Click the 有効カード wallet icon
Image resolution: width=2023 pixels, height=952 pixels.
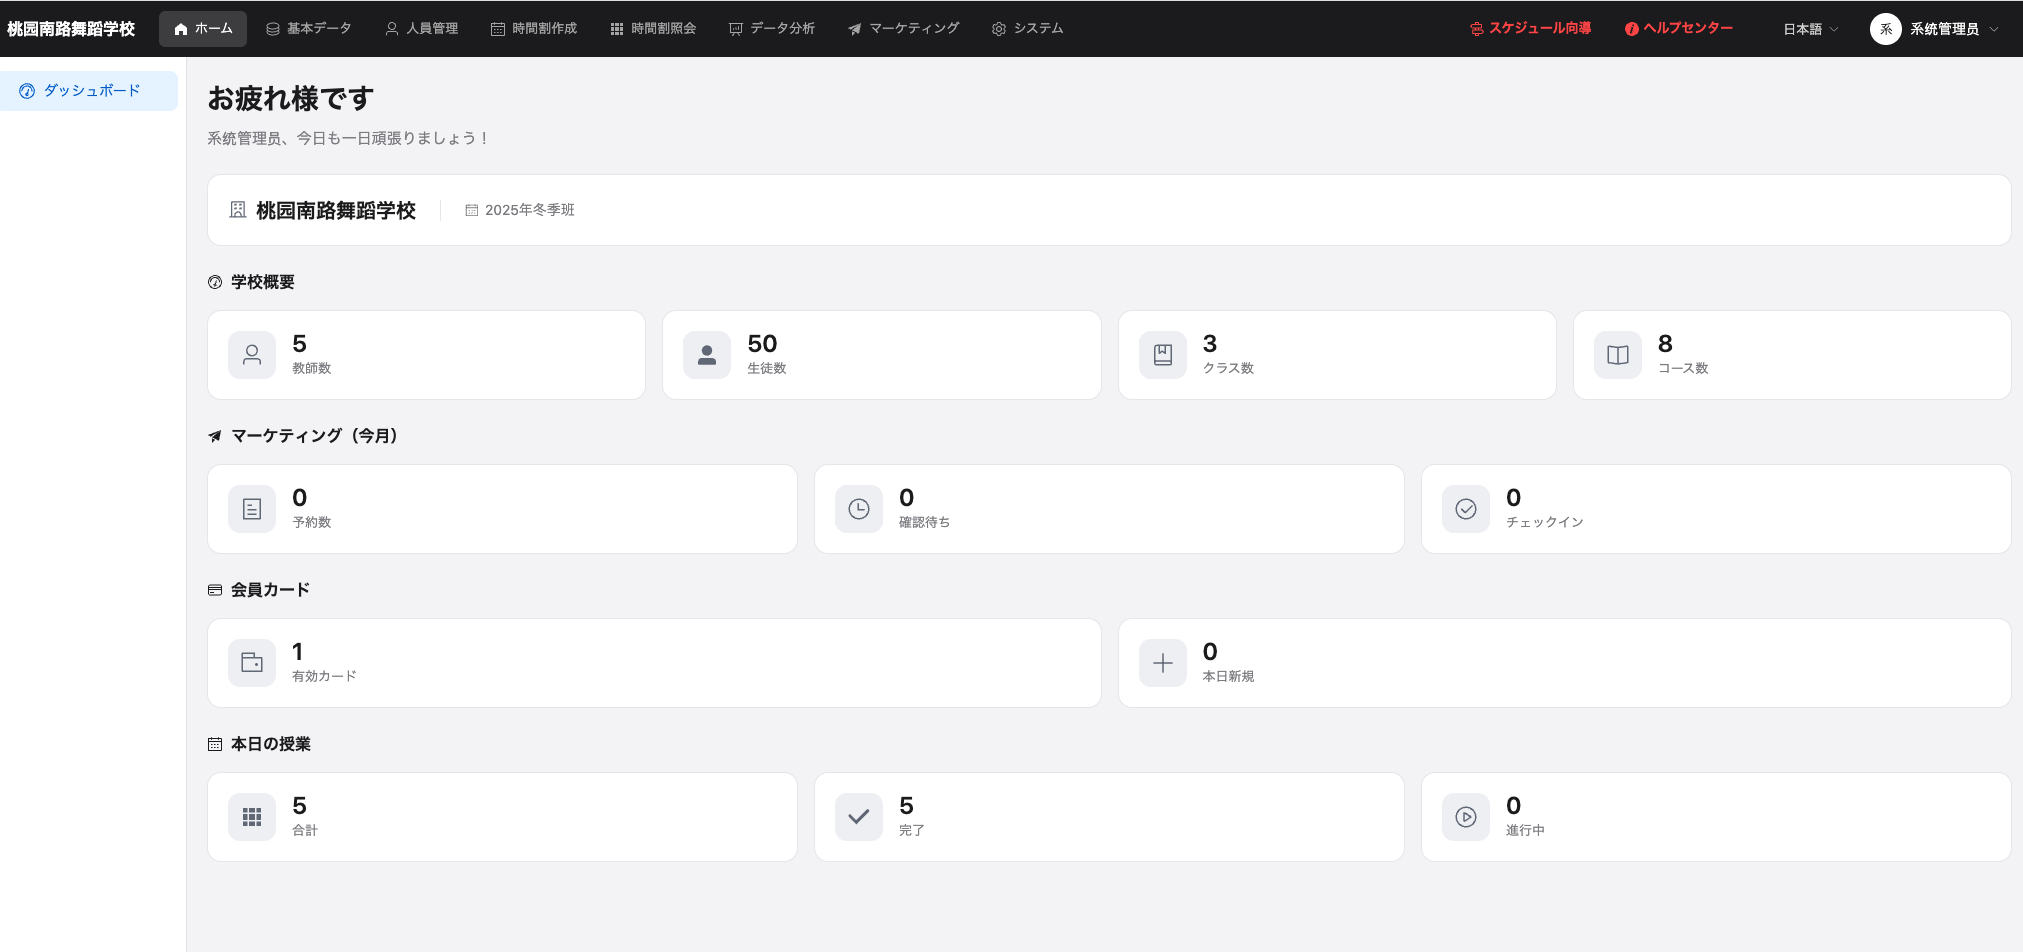point(252,663)
